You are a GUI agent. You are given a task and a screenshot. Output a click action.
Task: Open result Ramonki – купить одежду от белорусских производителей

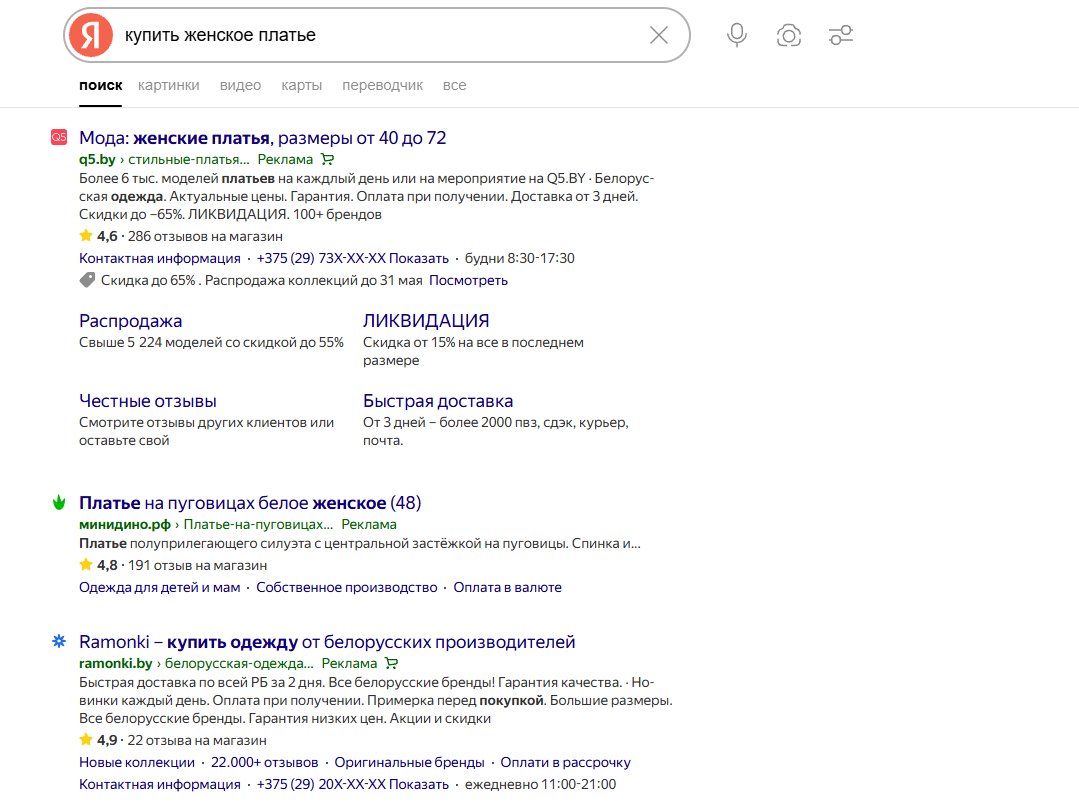click(327, 642)
